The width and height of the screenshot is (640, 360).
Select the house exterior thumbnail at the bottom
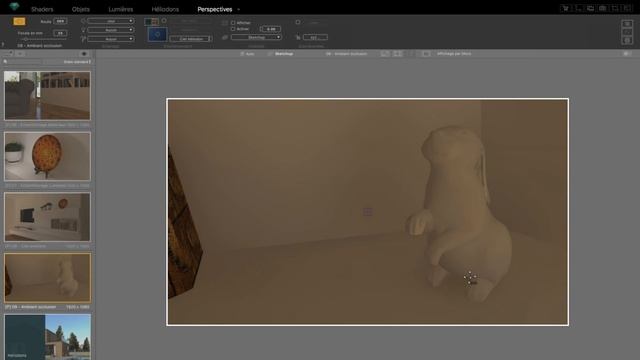click(47, 337)
